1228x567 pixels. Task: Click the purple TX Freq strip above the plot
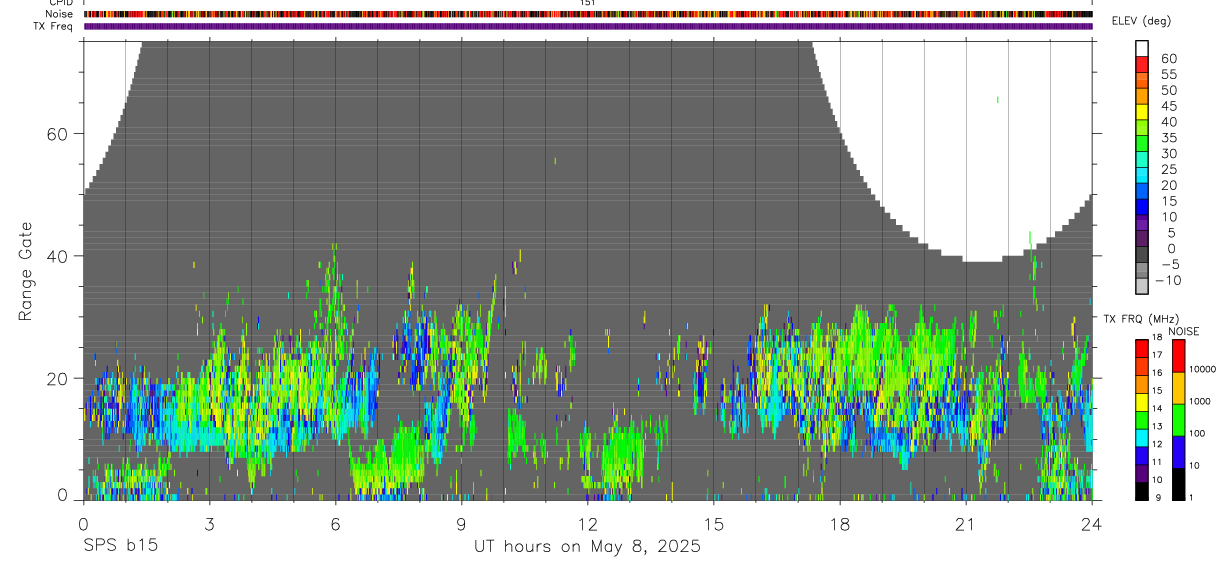(x=587, y=26)
